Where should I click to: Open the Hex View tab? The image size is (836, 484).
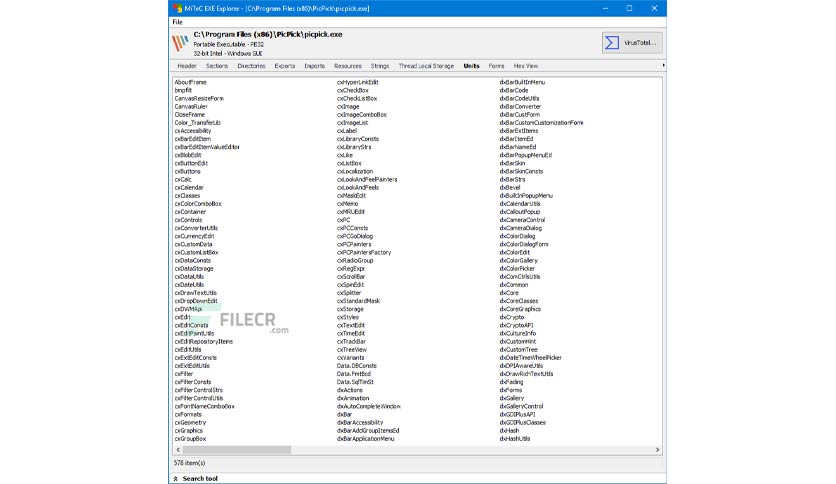point(526,66)
